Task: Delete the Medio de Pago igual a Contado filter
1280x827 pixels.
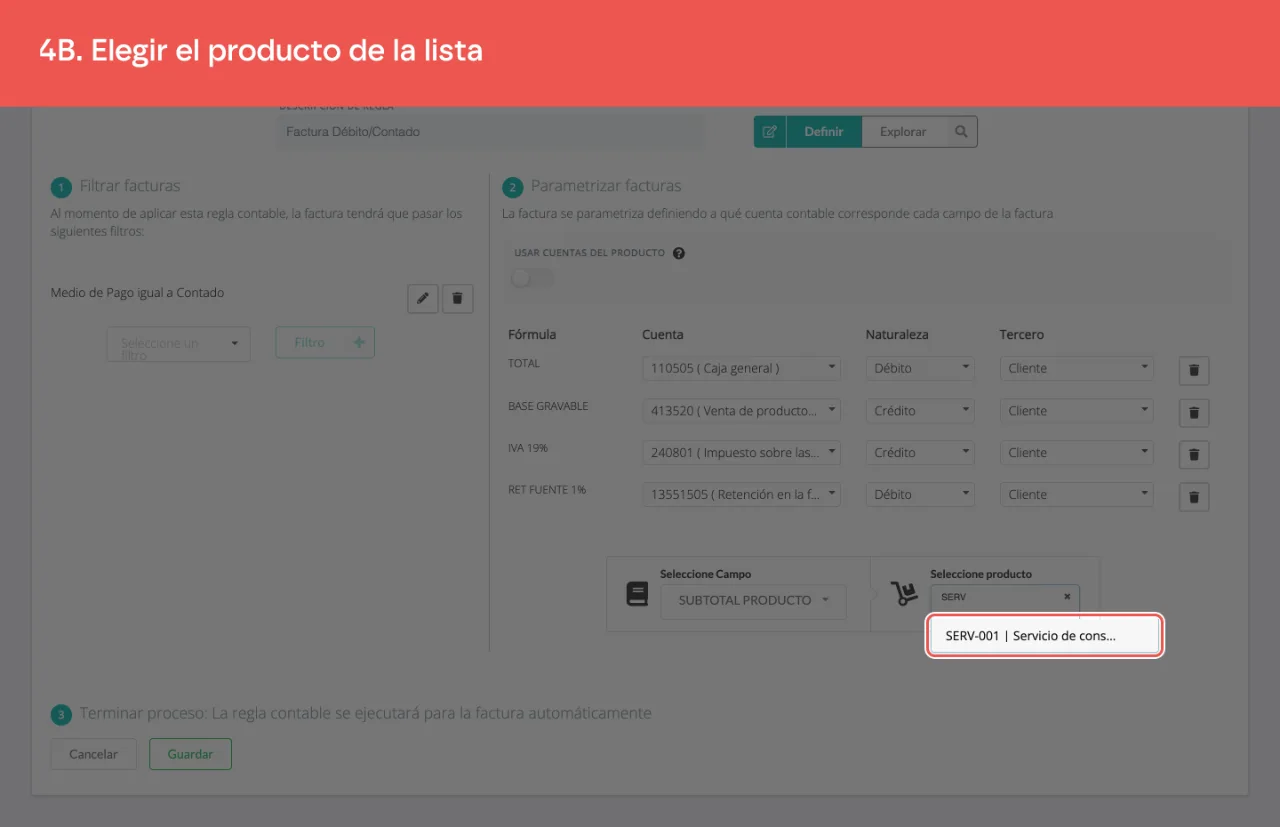Action: (x=458, y=298)
